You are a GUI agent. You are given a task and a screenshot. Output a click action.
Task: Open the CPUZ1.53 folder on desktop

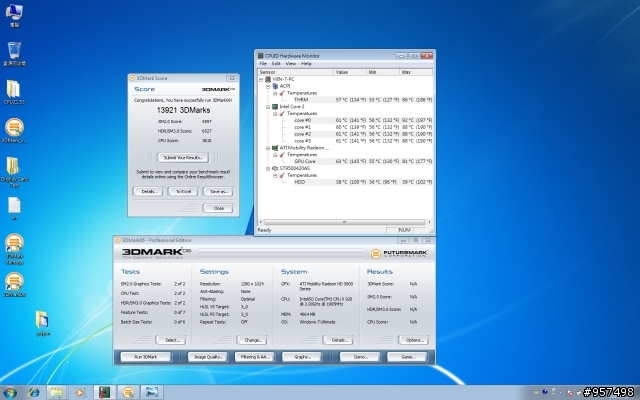pyautogui.click(x=13, y=89)
